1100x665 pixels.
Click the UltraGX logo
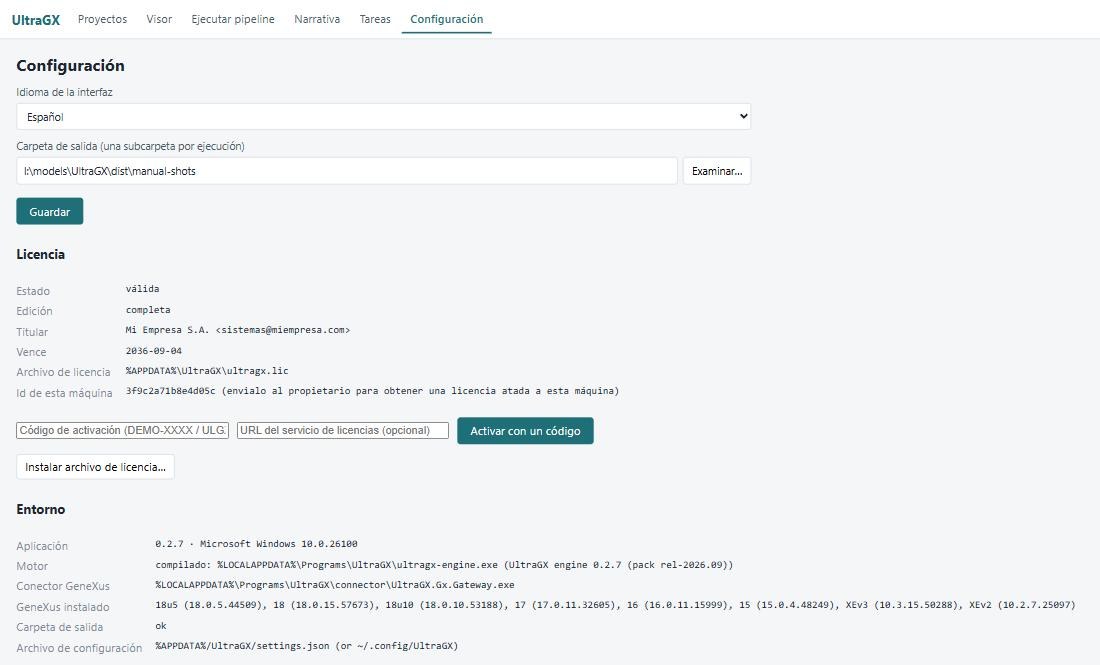point(36,20)
